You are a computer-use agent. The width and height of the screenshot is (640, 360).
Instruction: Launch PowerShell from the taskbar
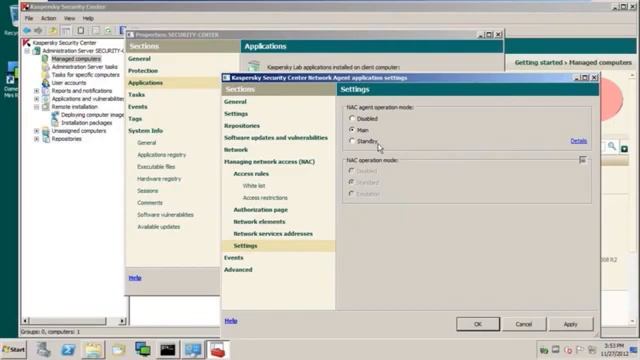pyautogui.click(x=68, y=350)
